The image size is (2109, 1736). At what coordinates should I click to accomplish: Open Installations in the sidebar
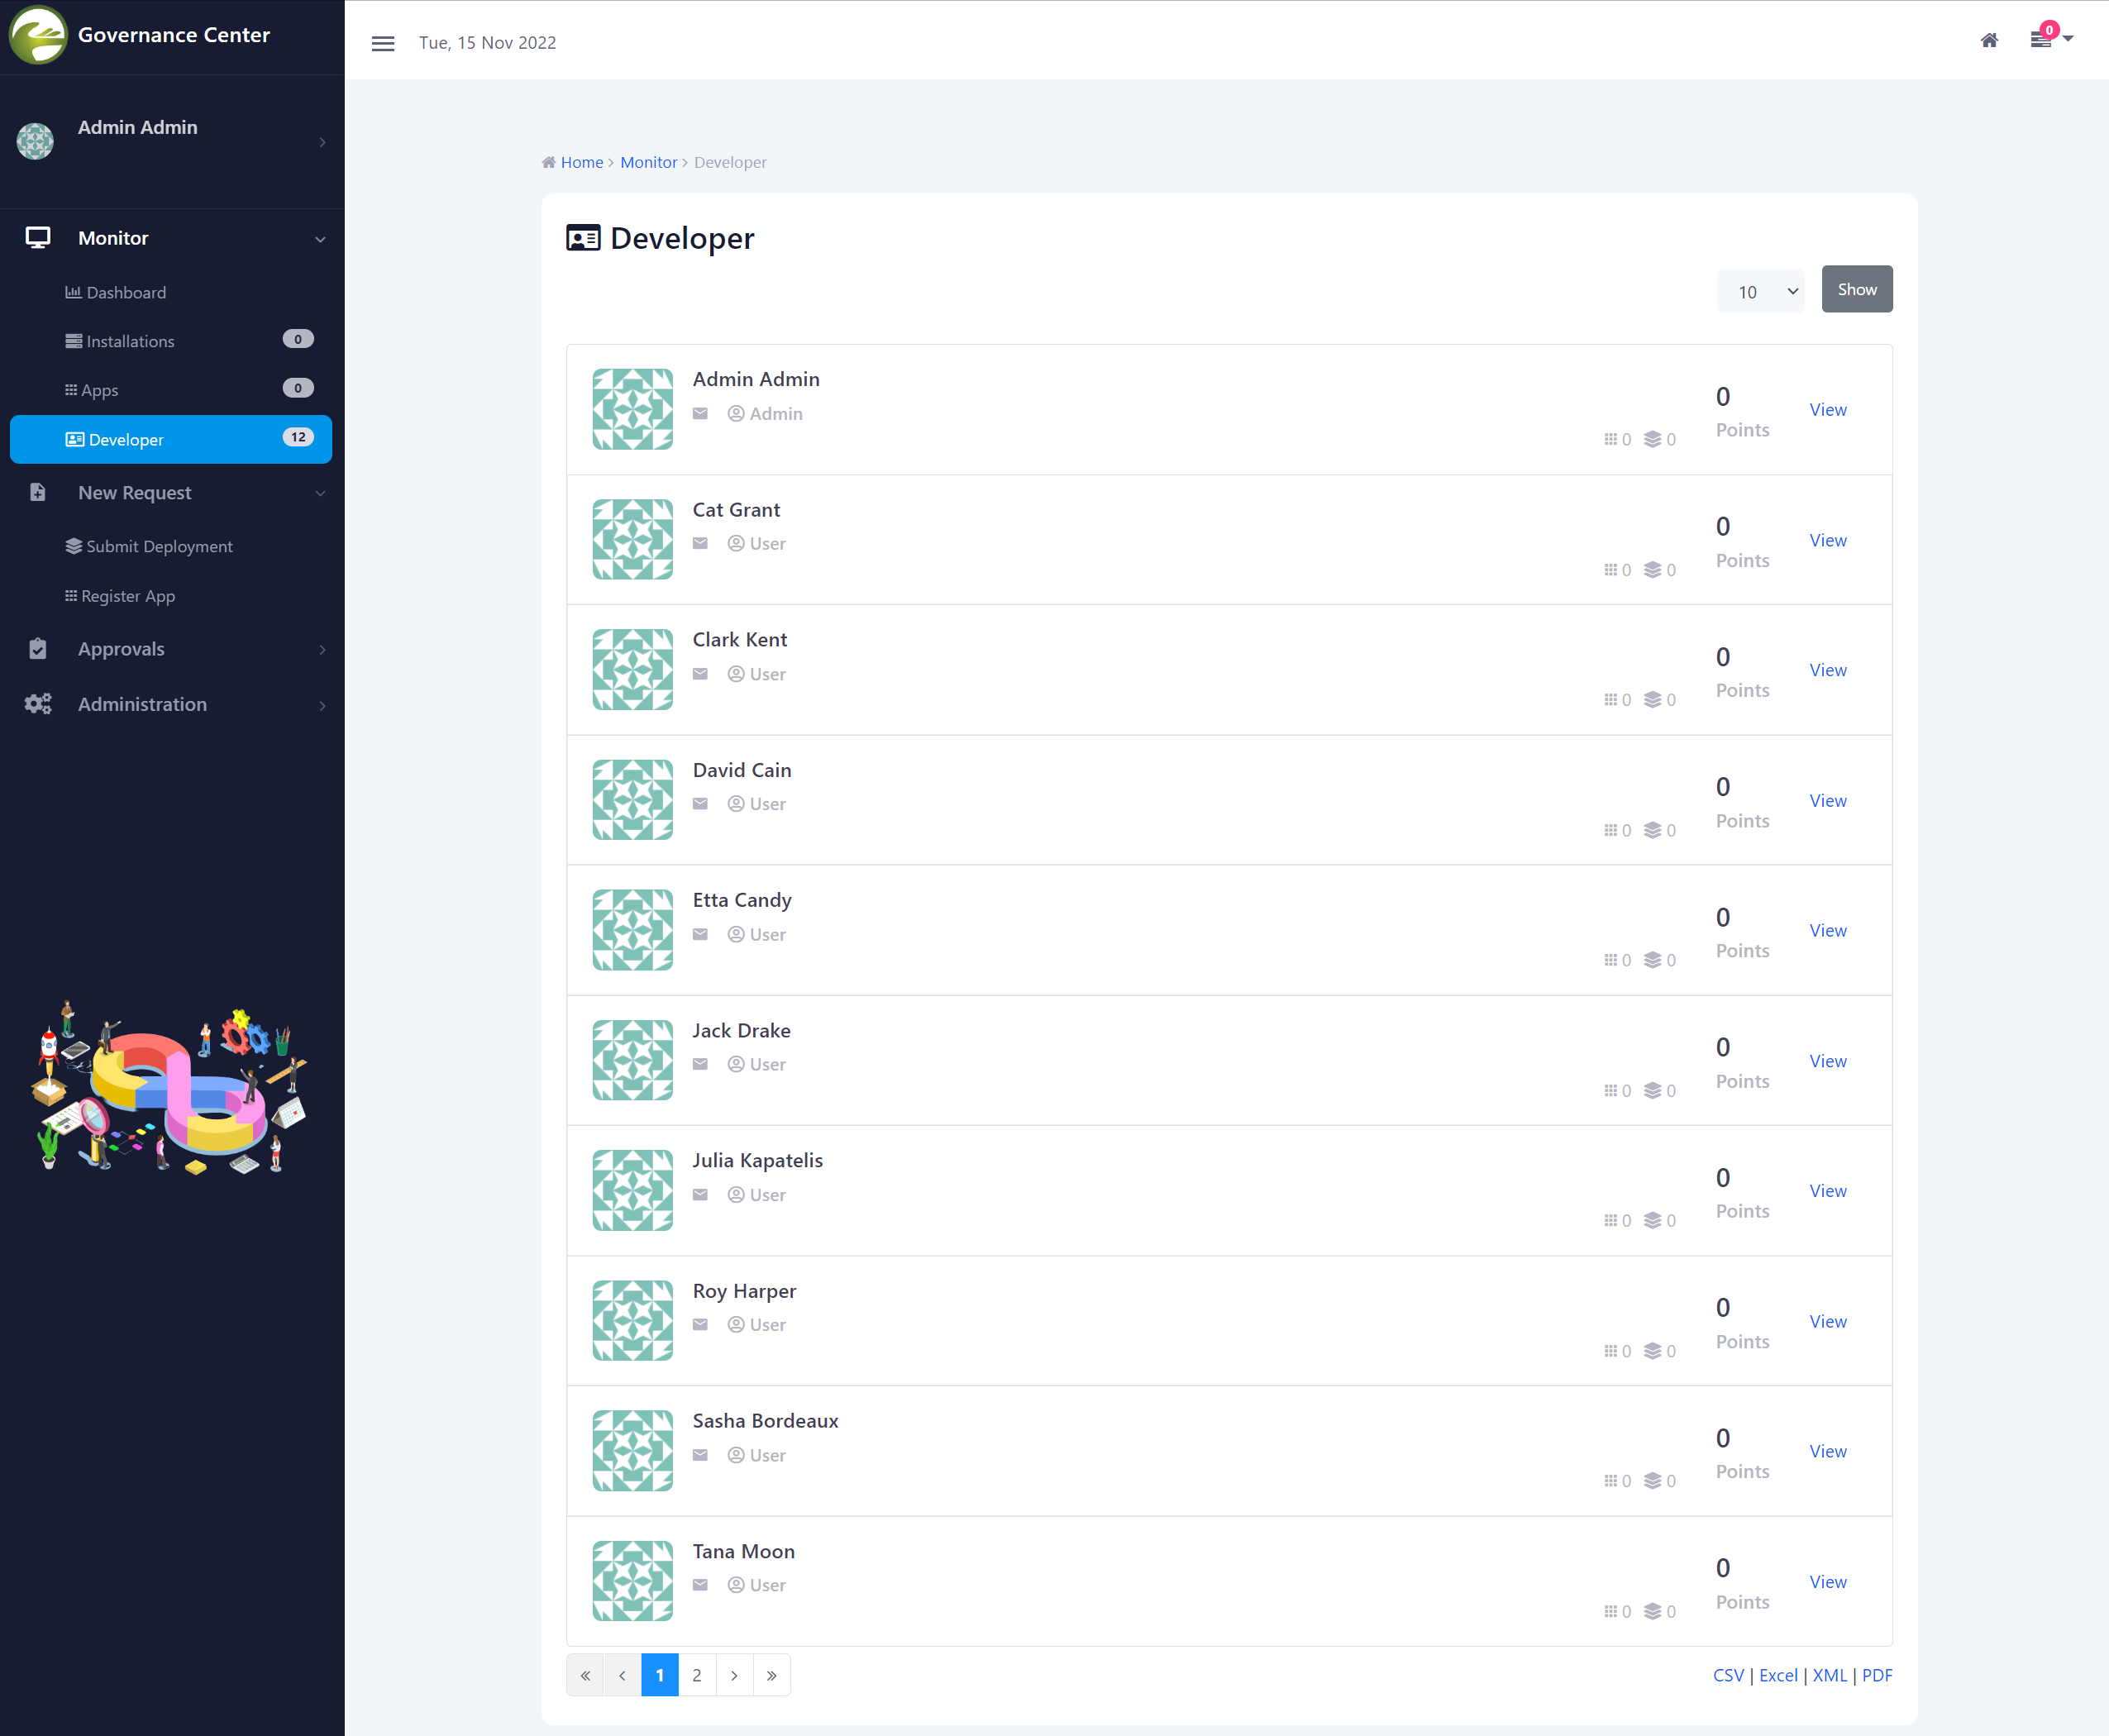coord(130,341)
